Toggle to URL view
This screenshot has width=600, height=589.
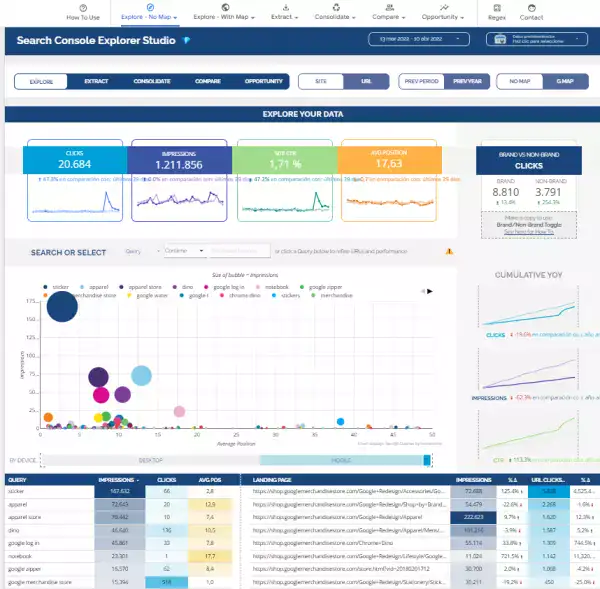click(x=366, y=81)
